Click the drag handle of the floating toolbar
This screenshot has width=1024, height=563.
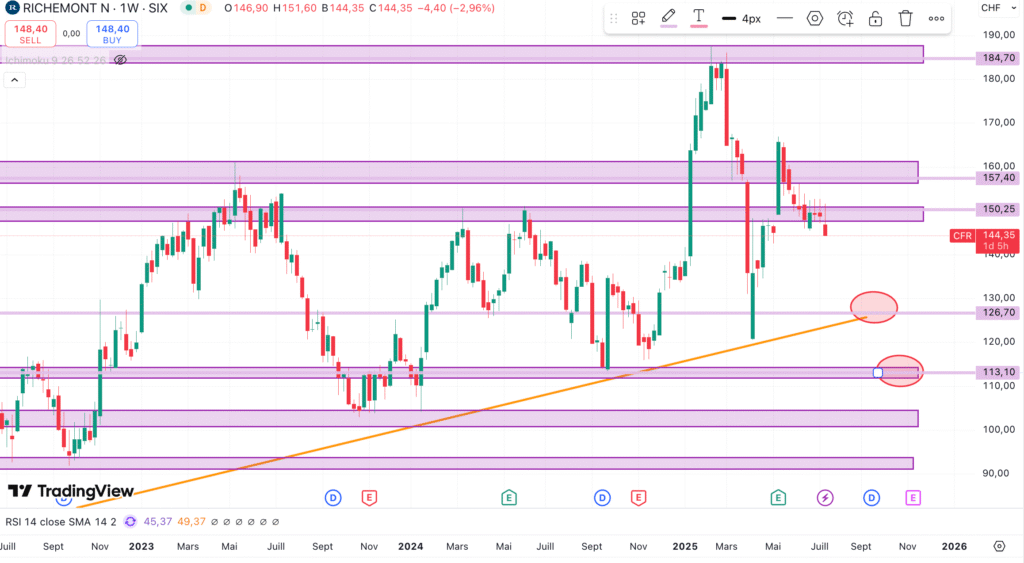click(613, 18)
